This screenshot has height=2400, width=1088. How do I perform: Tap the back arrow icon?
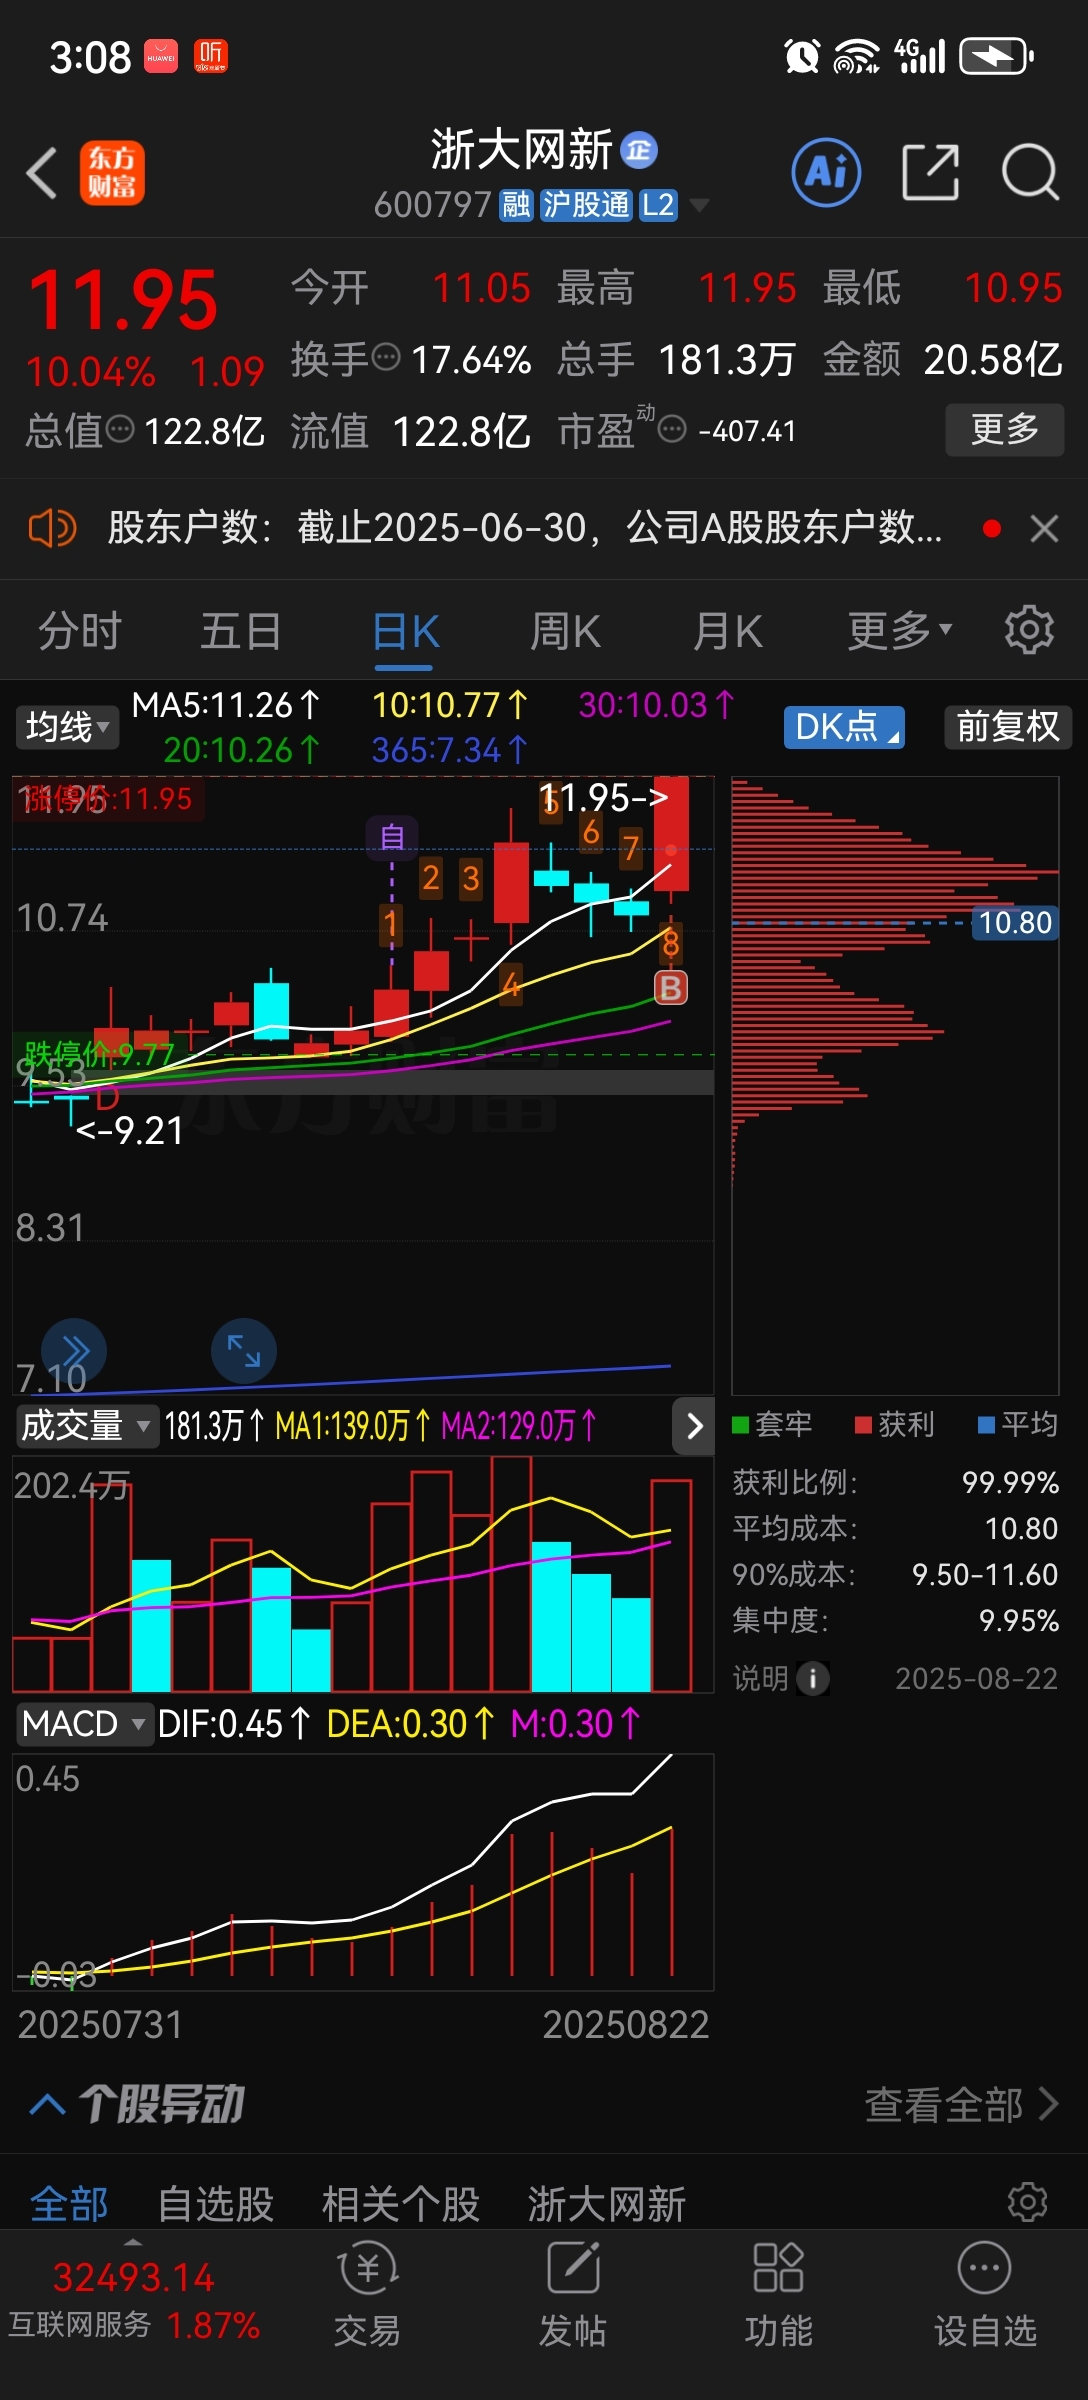[x=42, y=173]
